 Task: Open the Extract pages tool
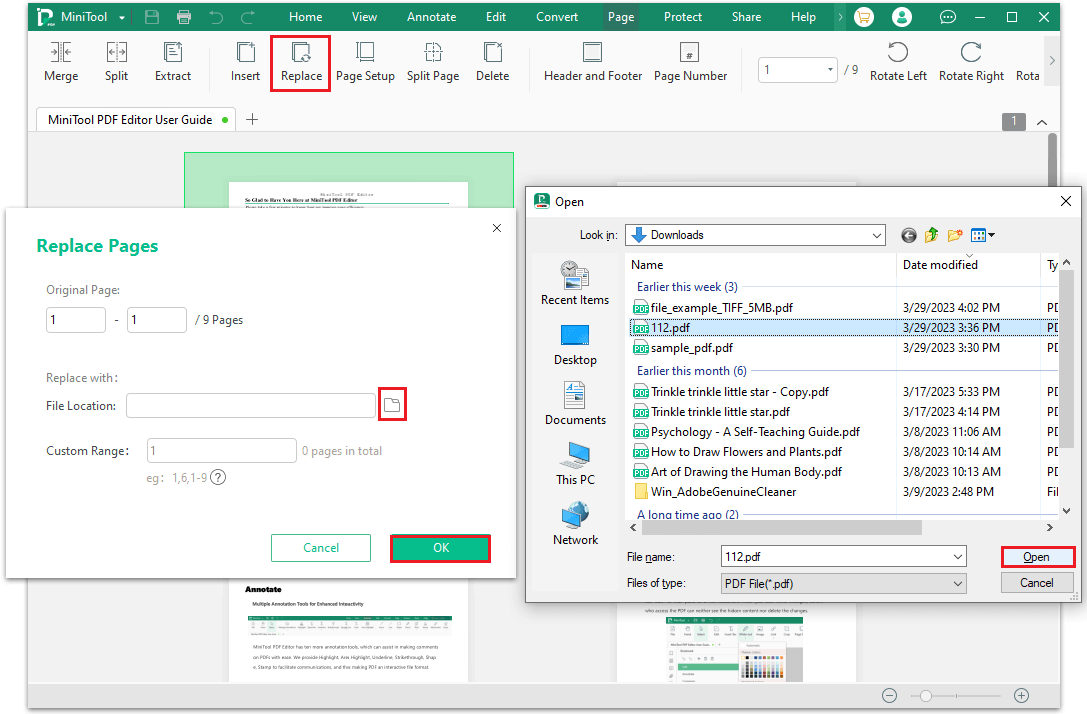pos(173,62)
